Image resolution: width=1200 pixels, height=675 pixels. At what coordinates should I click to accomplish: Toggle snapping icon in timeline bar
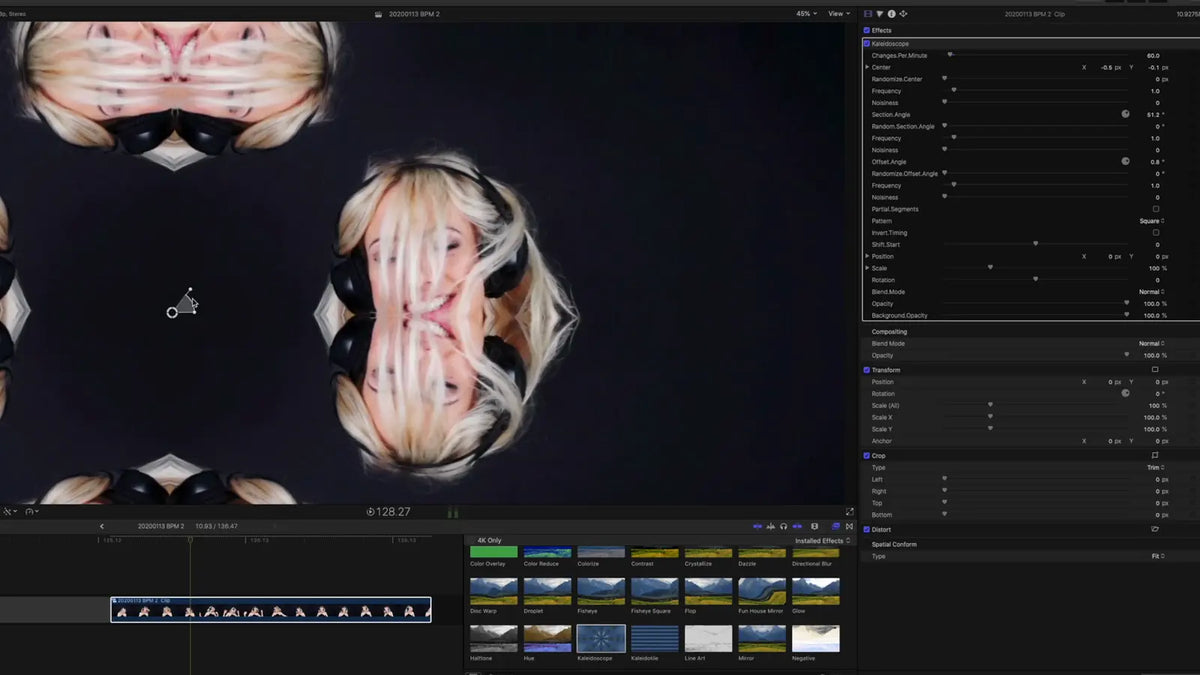pyautogui.click(x=797, y=526)
